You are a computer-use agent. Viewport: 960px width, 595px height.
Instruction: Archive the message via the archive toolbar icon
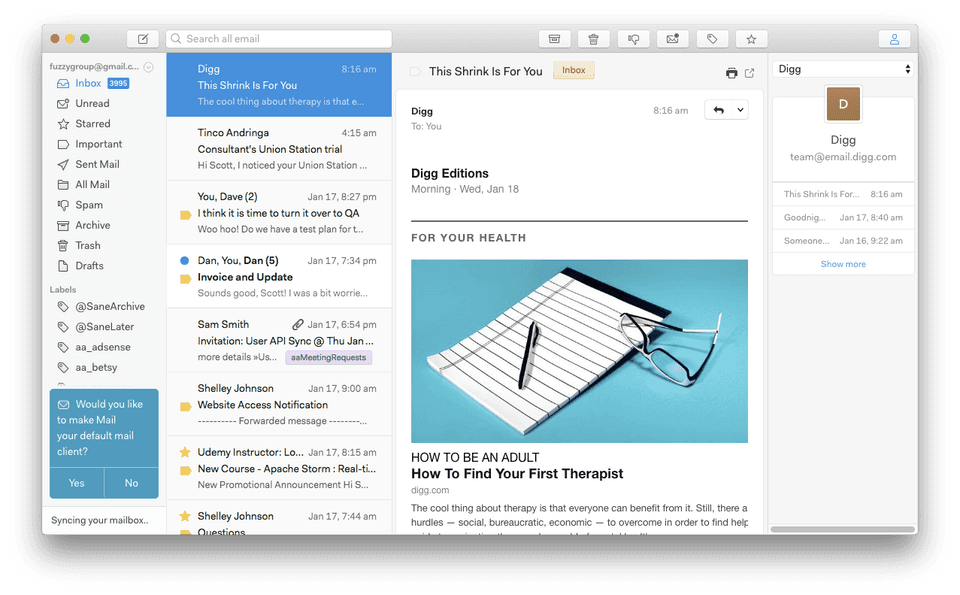point(554,38)
